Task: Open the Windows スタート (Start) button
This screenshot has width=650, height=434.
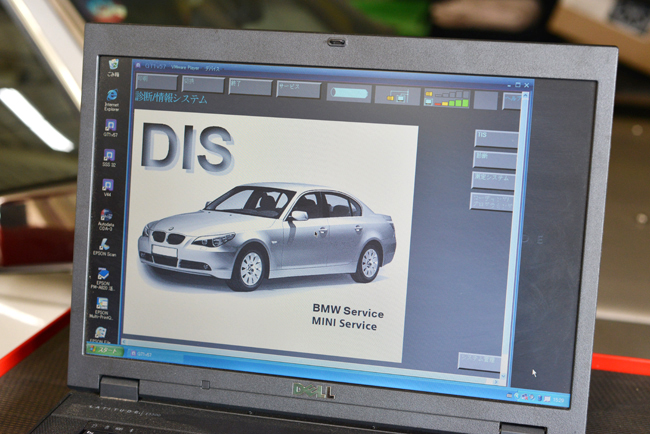Action: pos(105,350)
